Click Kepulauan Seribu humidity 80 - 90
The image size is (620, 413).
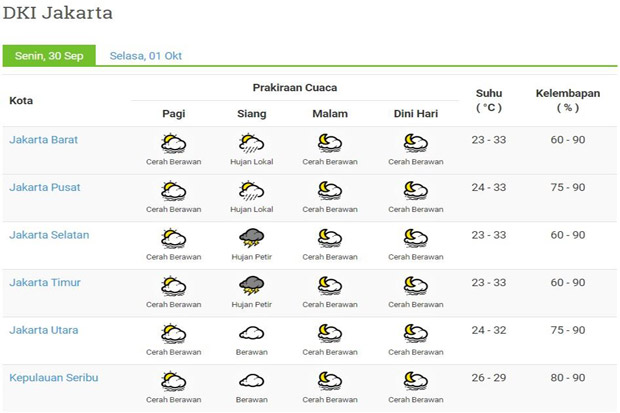tap(568, 377)
